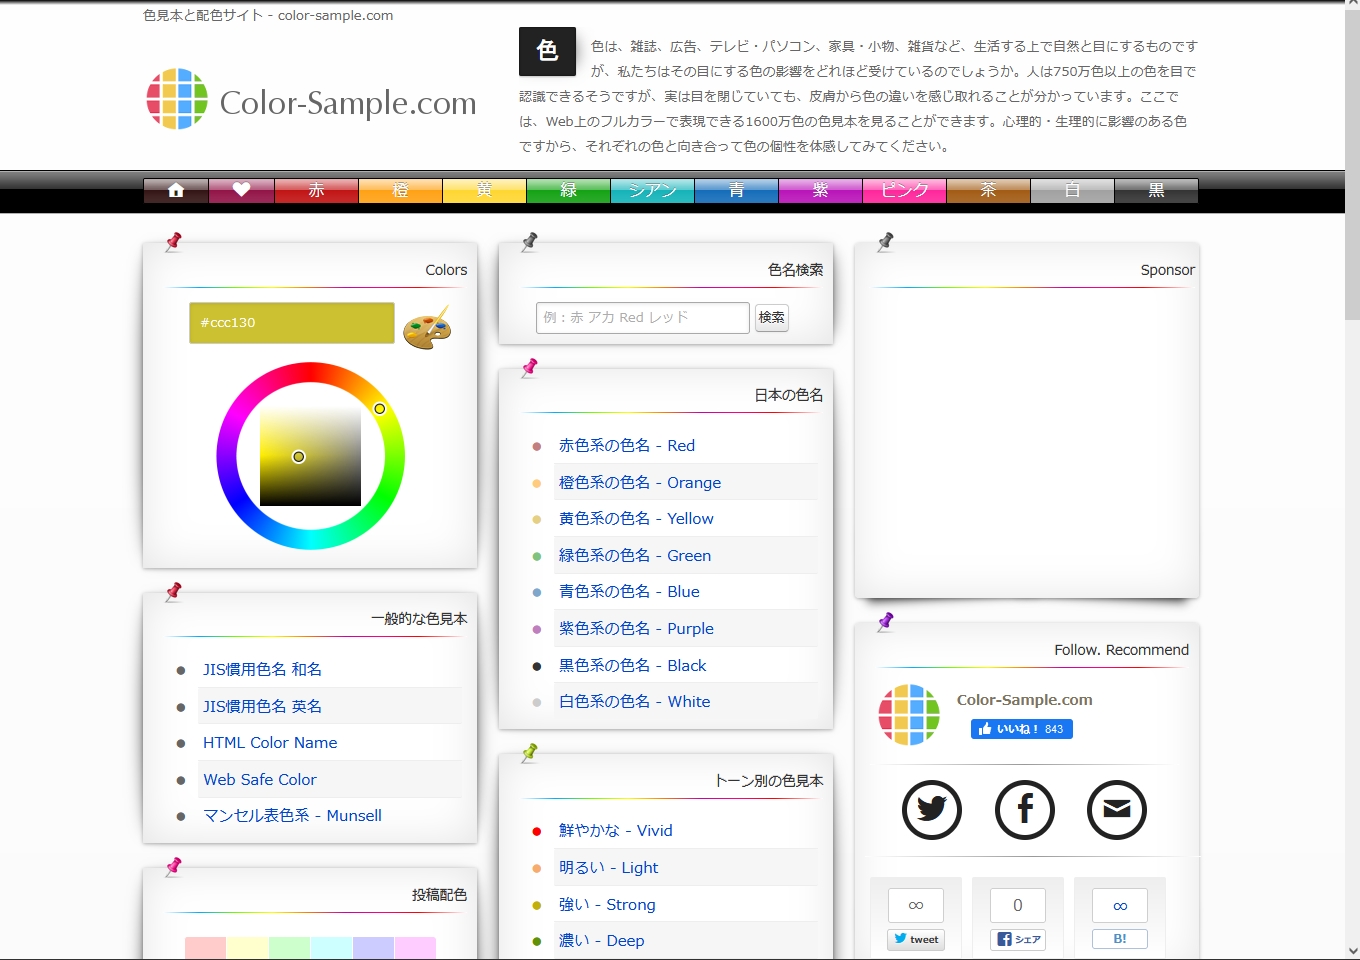Image resolution: width=1360 pixels, height=960 pixels.
Task: Click the pale green swatch in 投稿配色
Action: click(x=289, y=948)
